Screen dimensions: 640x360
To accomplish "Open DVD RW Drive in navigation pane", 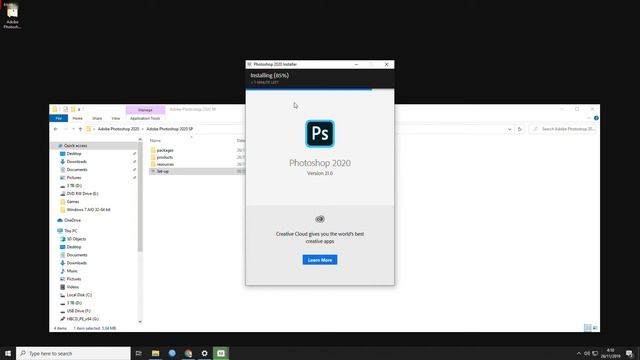I will tap(82, 193).
